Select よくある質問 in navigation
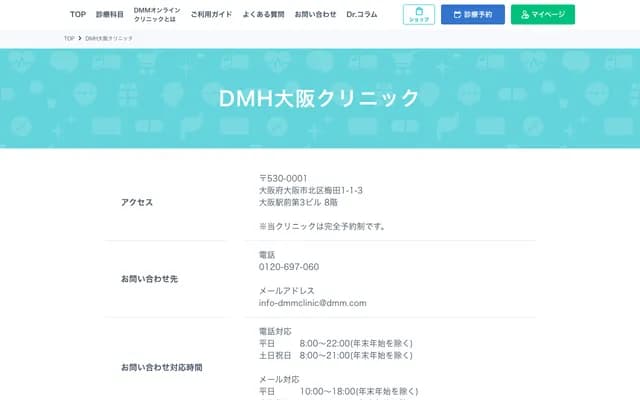Screen dimensions: 640x400 (x=263, y=14)
